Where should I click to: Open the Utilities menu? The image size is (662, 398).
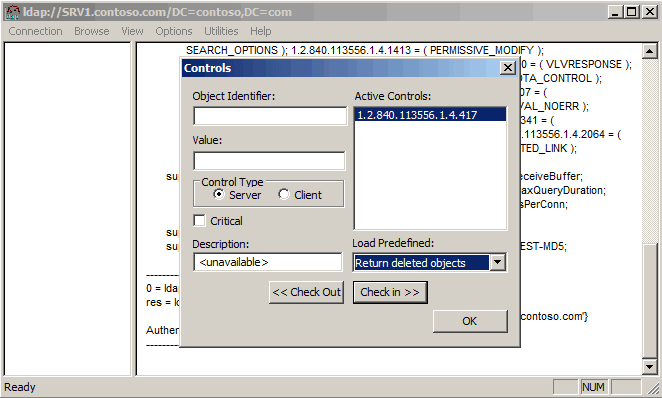point(221,31)
